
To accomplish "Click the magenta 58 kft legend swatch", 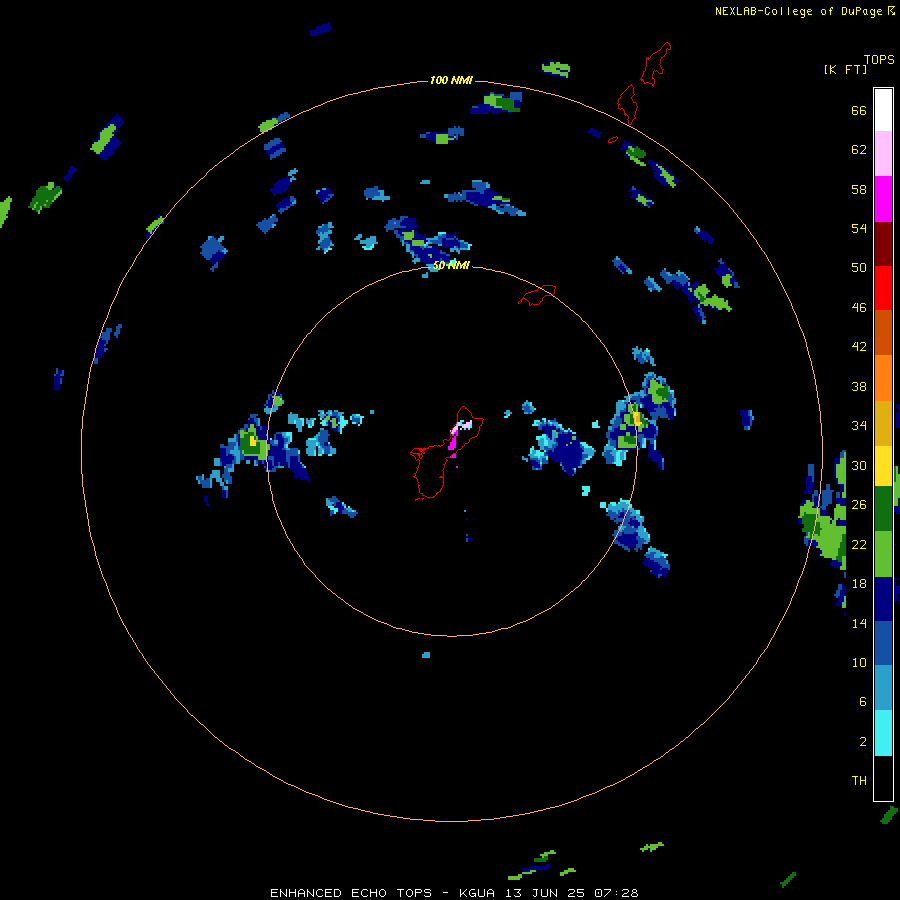I will point(883,199).
